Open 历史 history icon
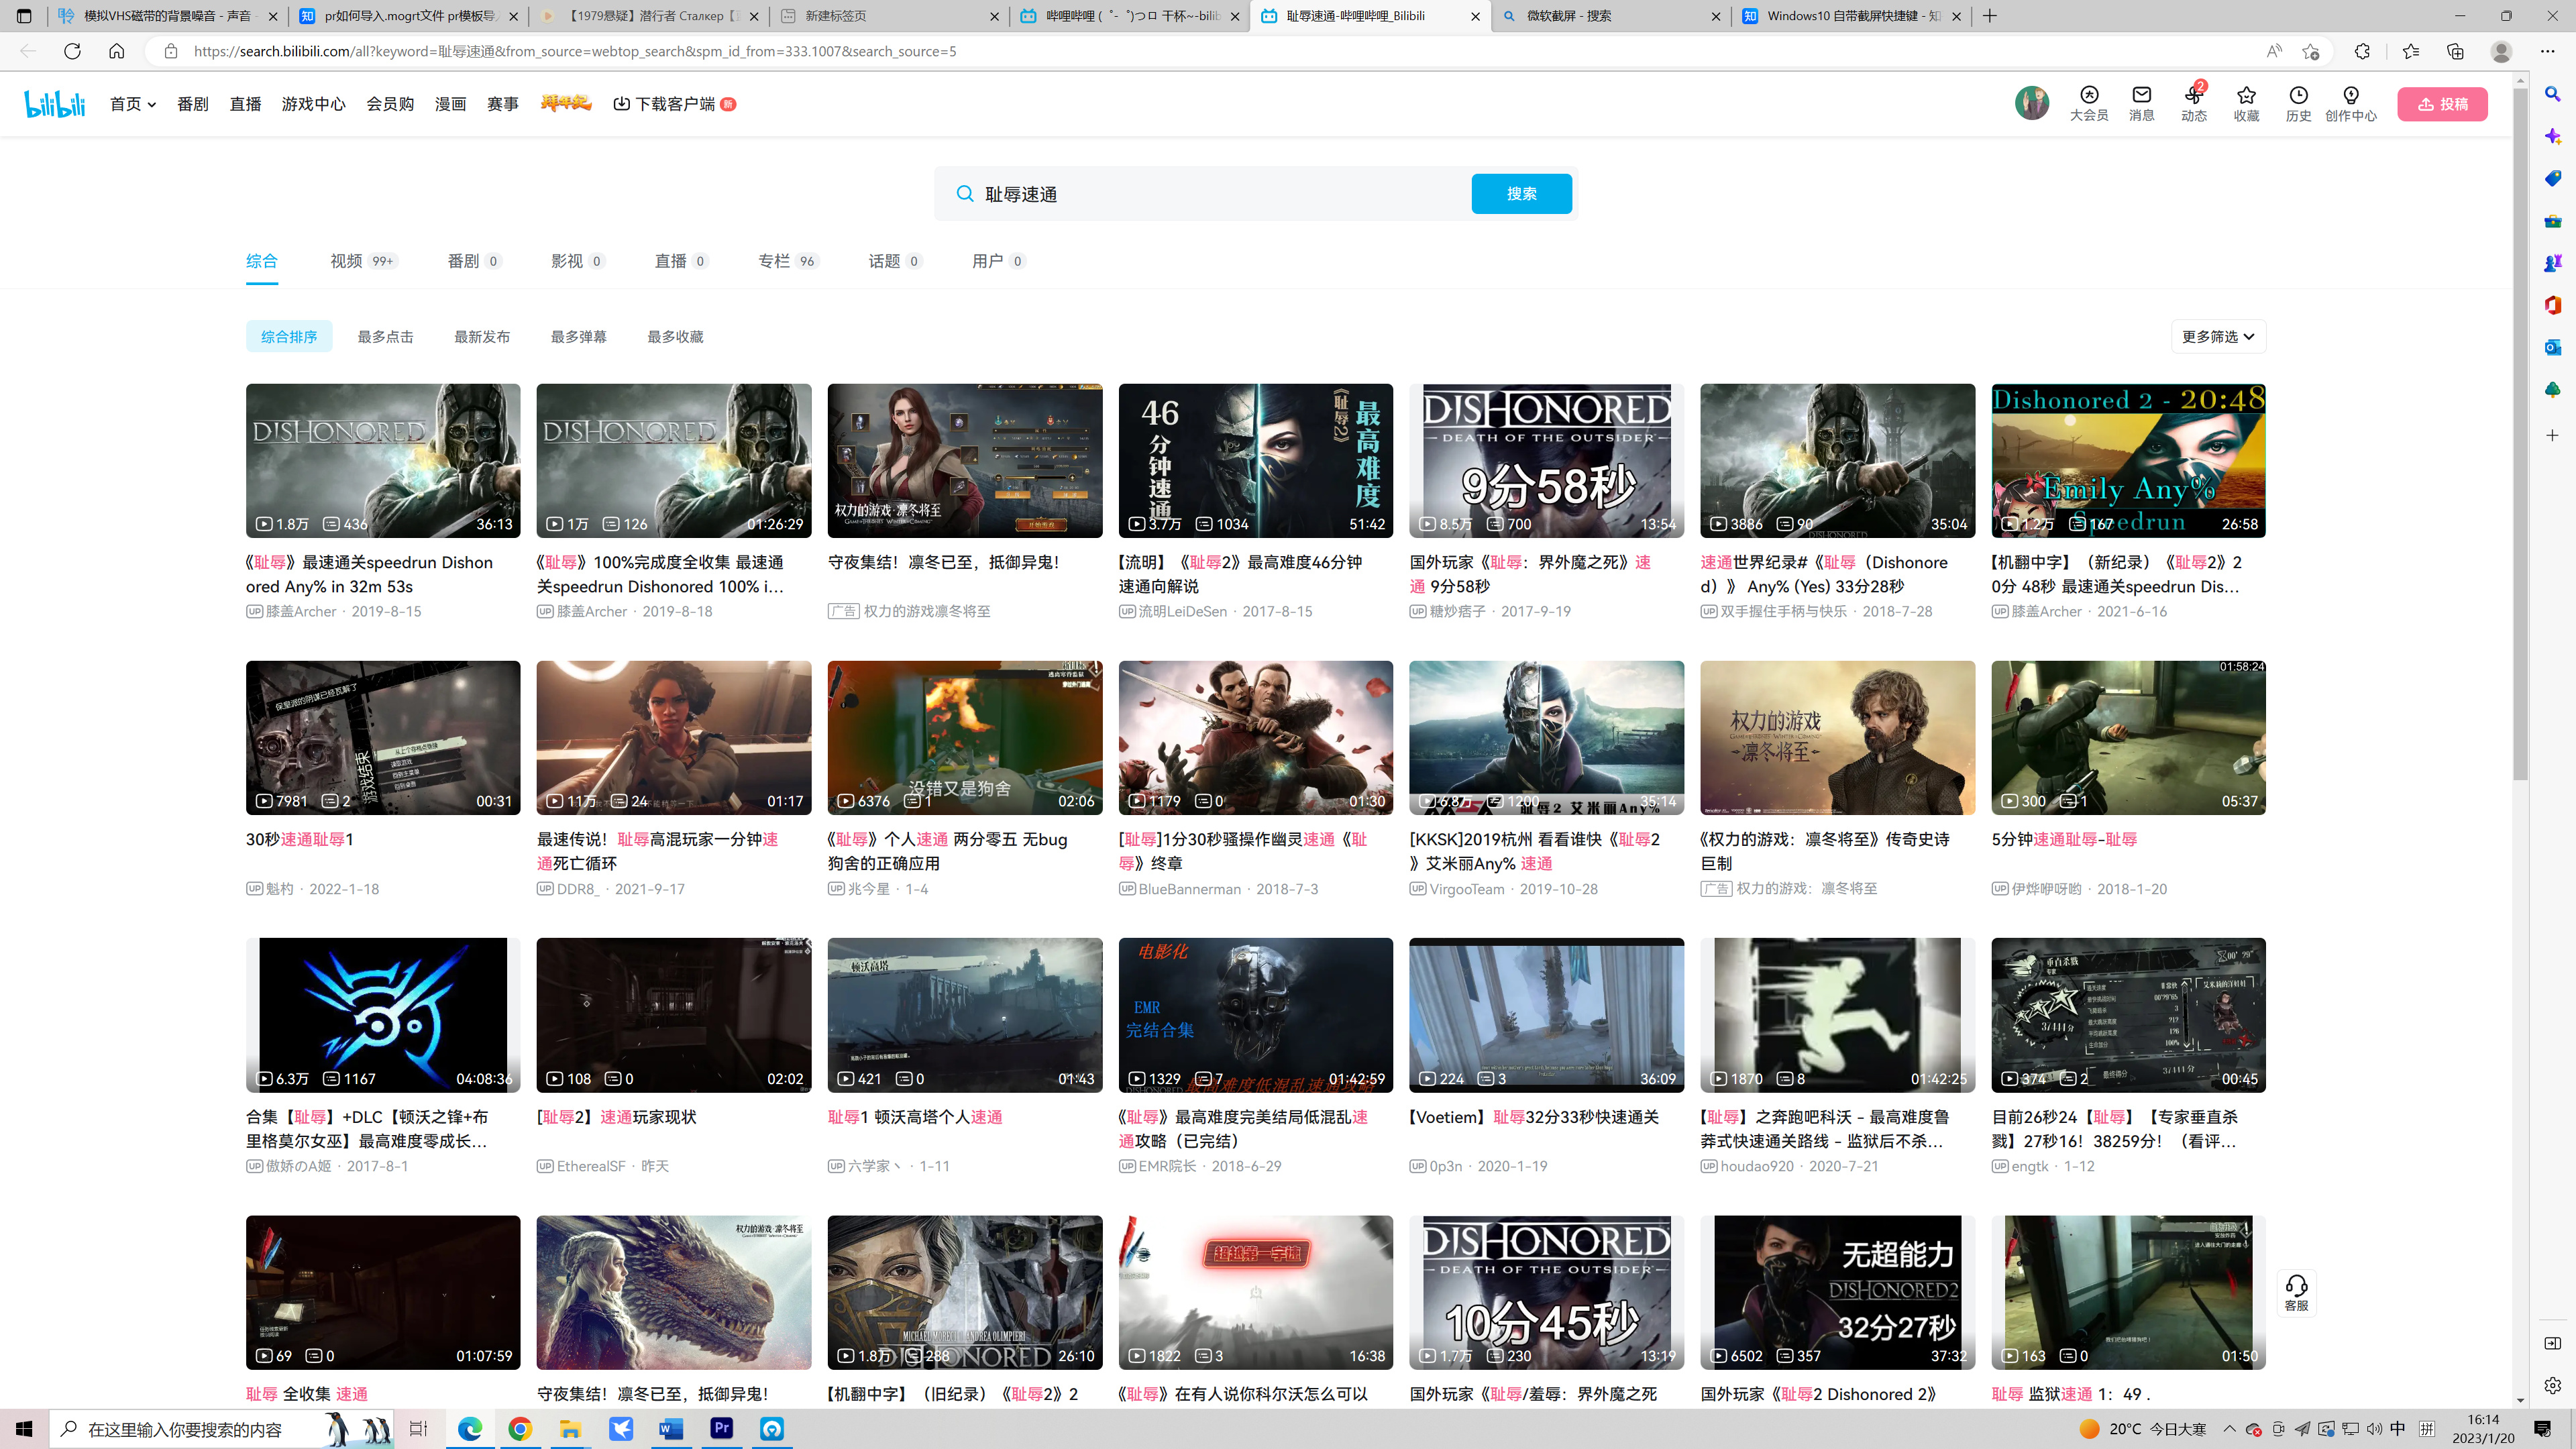 pyautogui.click(x=2298, y=103)
